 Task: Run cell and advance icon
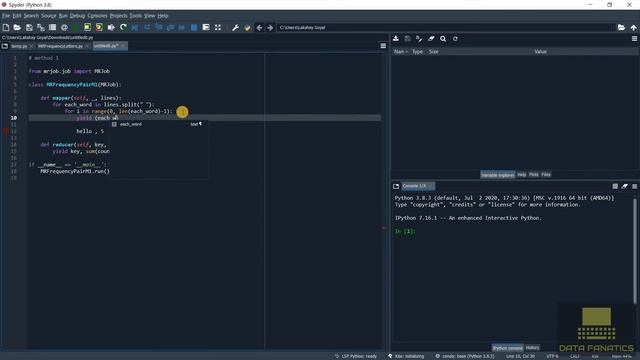pyautogui.click(x=99, y=27)
